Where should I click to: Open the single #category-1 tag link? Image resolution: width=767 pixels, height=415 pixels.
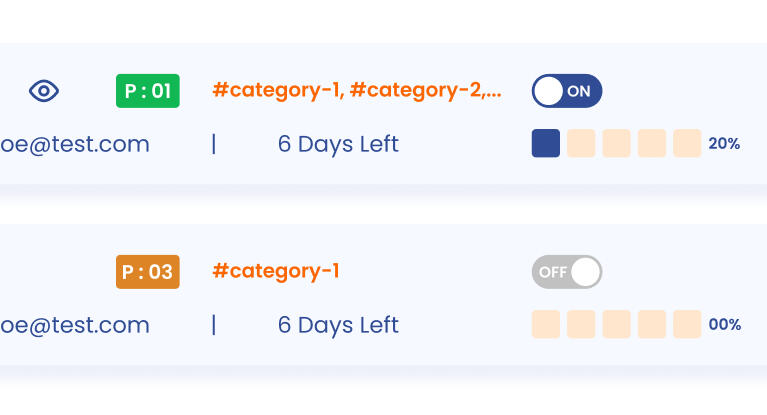[276, 271]
